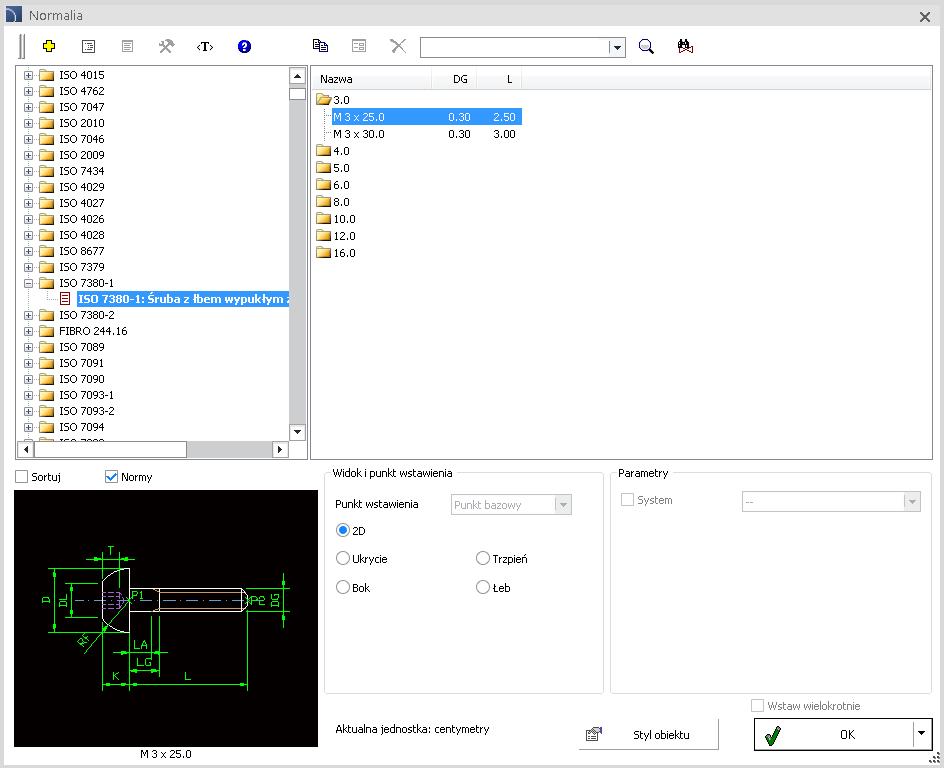944x768 pixels.
Task: Select the Łeb radio button
Action: 482,587
